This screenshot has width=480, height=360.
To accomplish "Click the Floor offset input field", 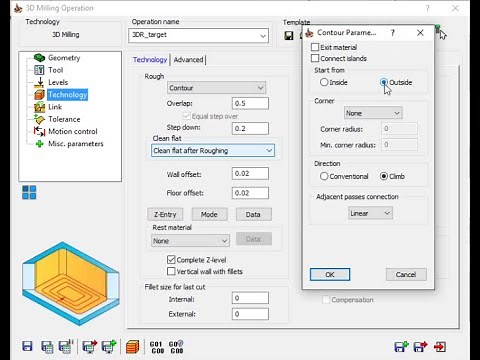I will click(250, 193).
